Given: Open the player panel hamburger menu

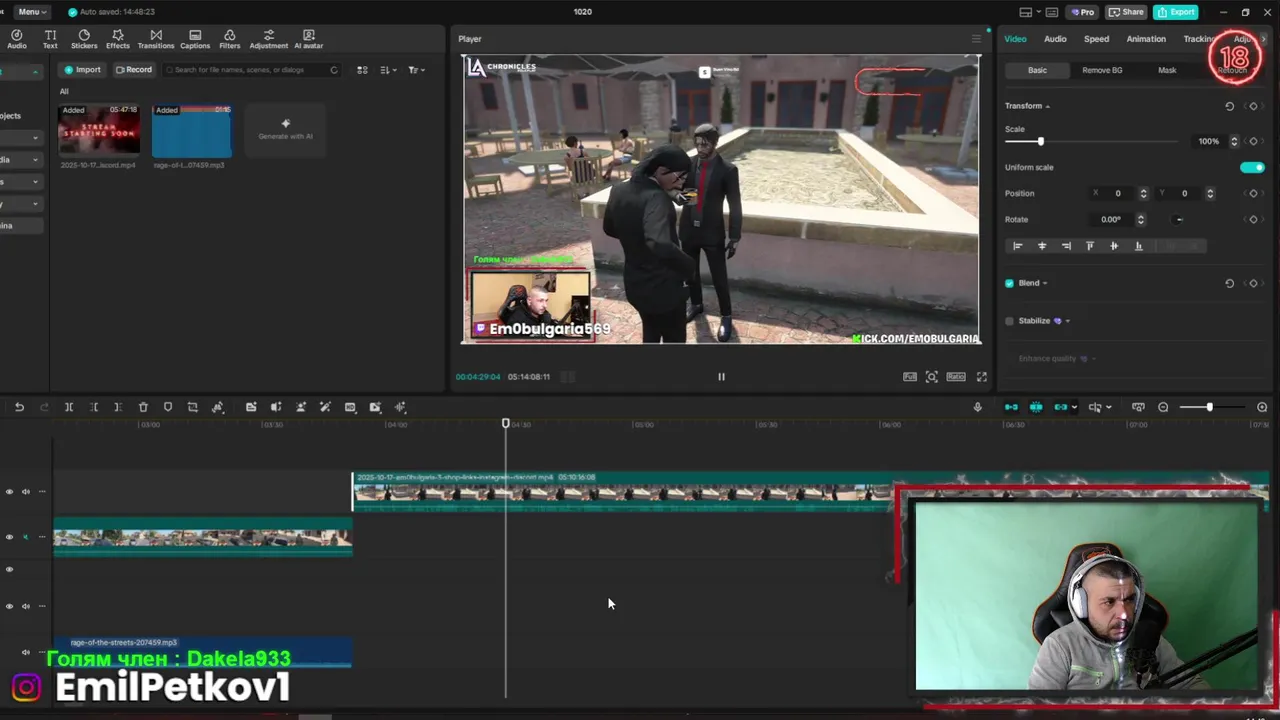Looking at the screenshot, I should tap(976, 39).
